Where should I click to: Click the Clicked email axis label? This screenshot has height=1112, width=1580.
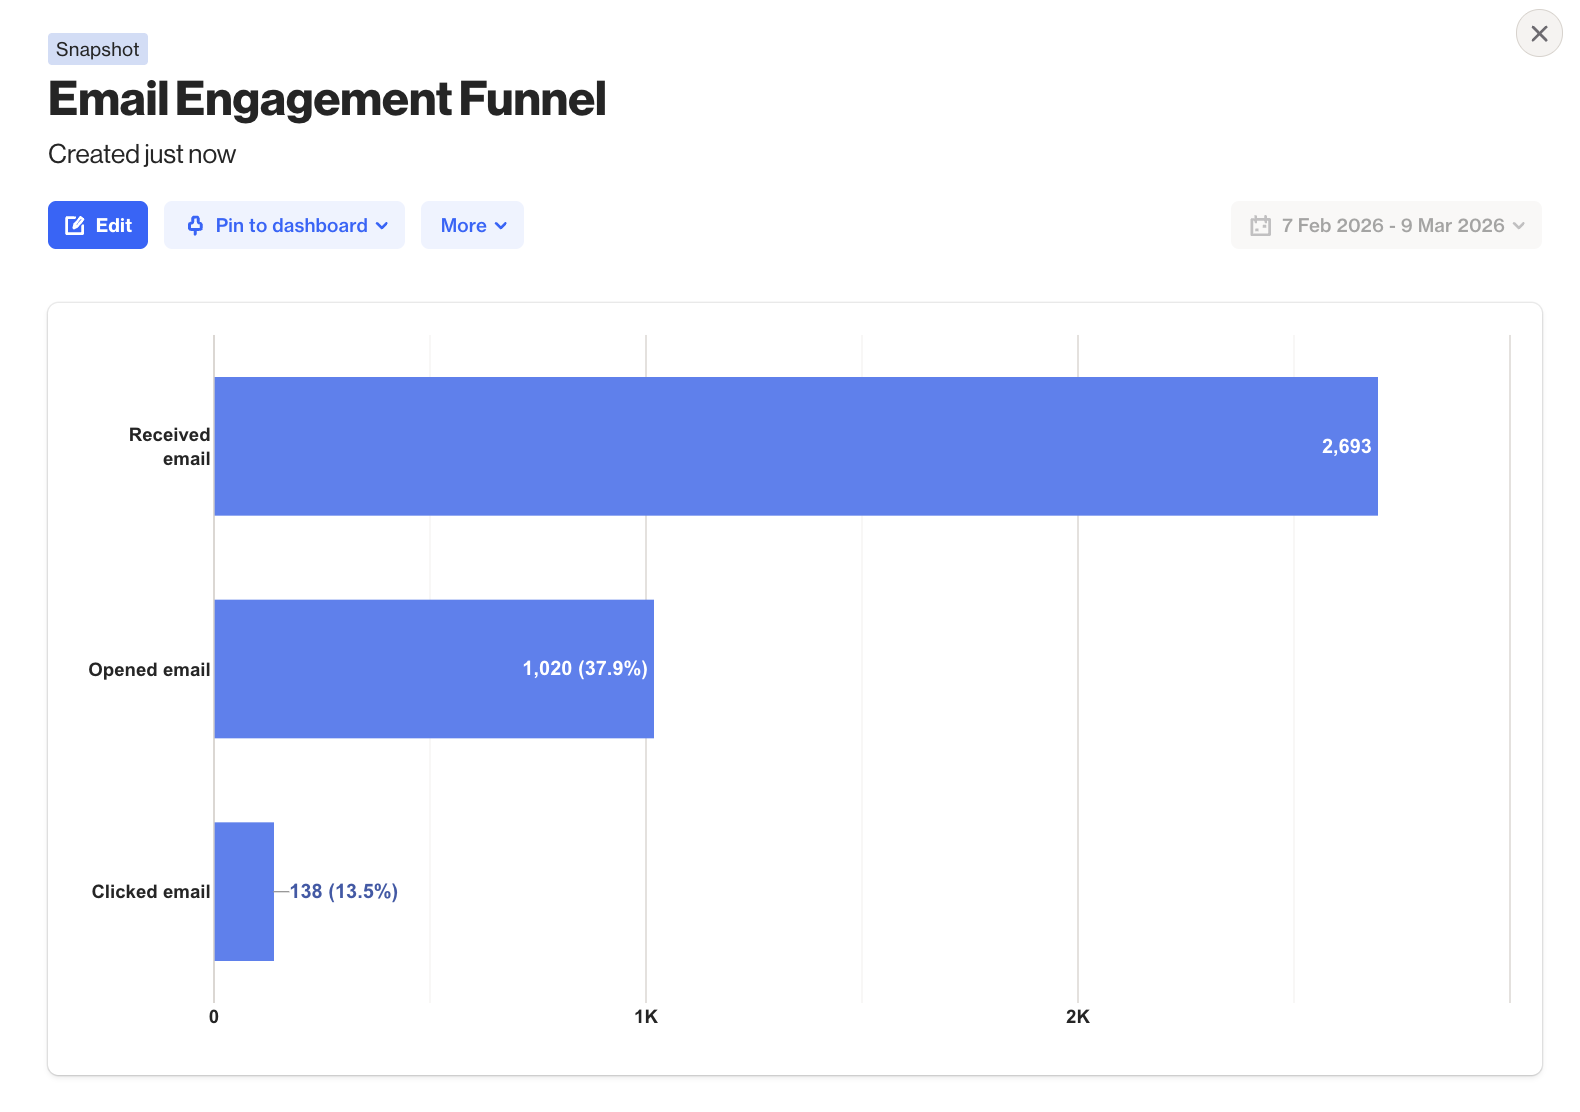151,891
